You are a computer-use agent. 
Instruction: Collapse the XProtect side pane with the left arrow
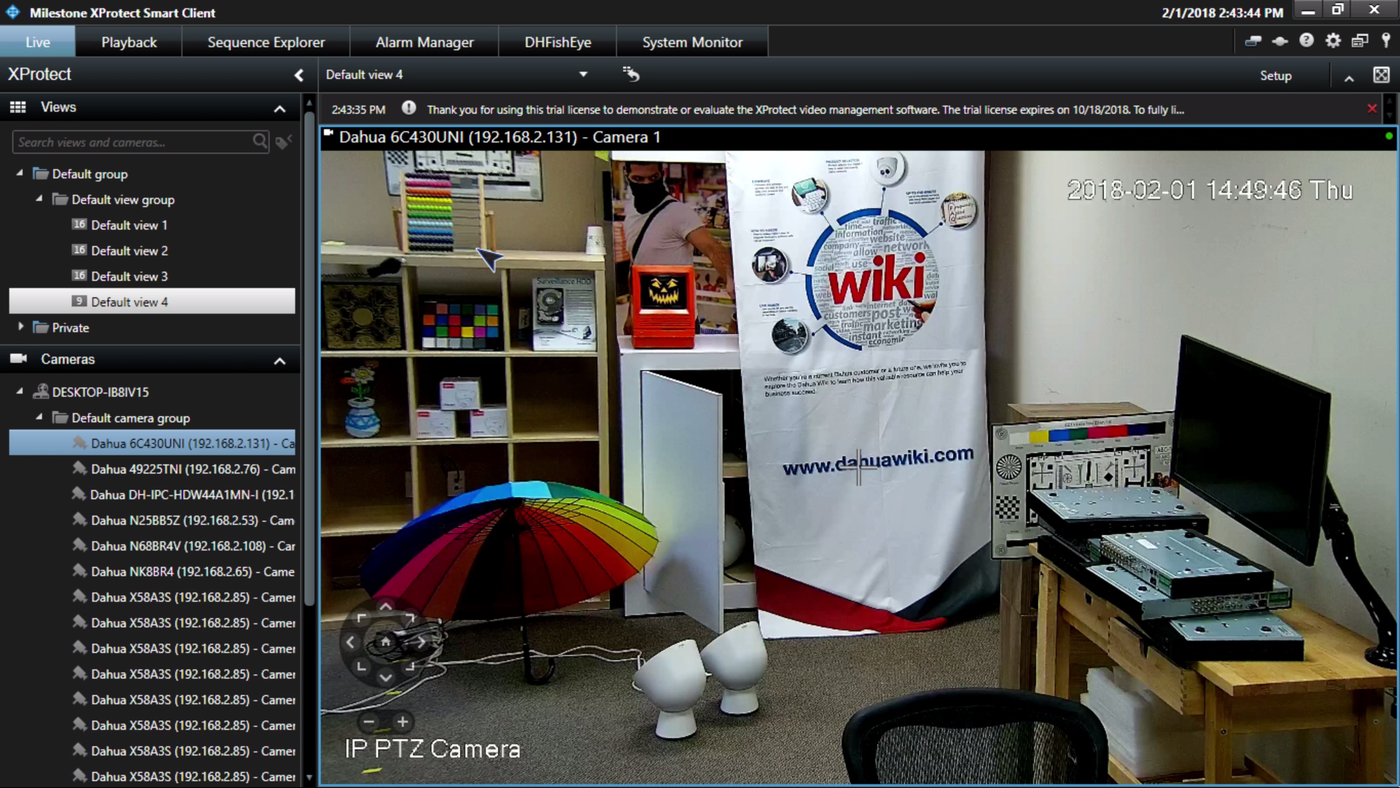[x=298, y=75]
